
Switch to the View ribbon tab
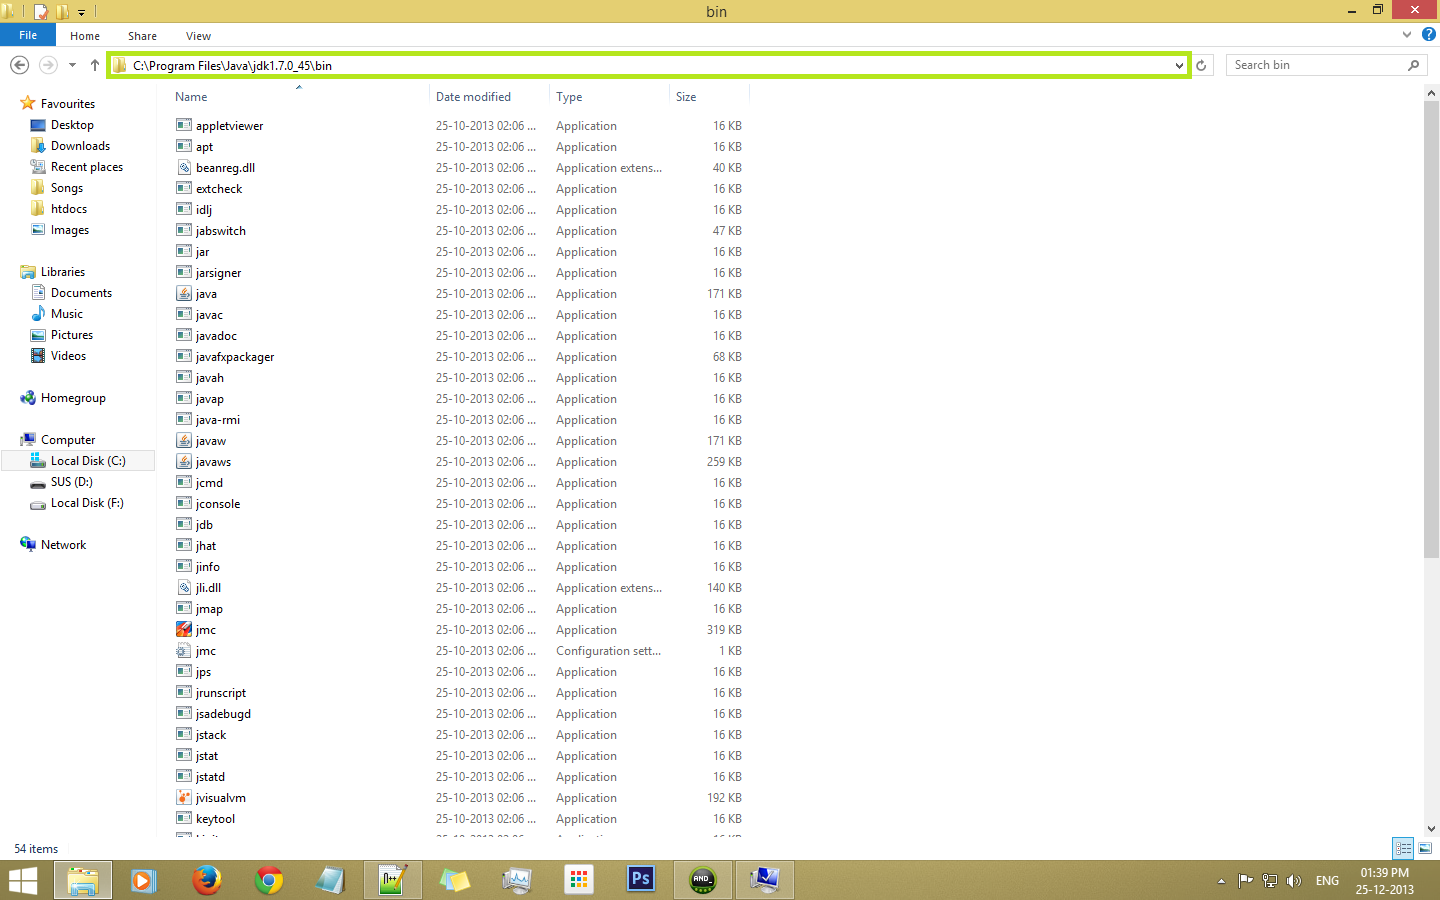tap(198, 36)
